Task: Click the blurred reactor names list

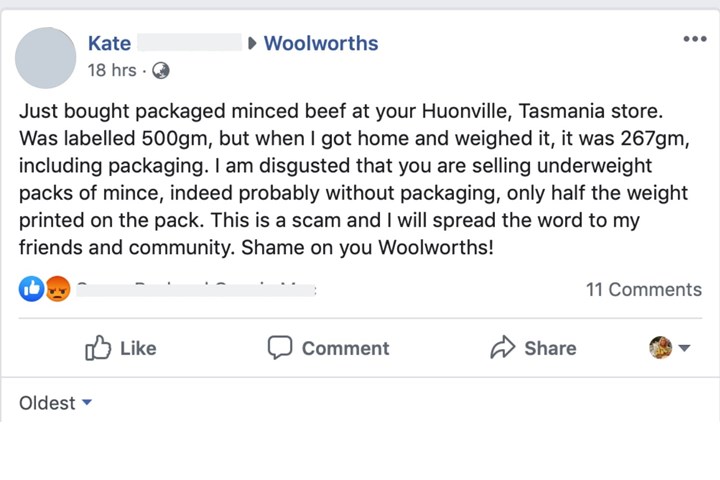Action: (196, 289)
